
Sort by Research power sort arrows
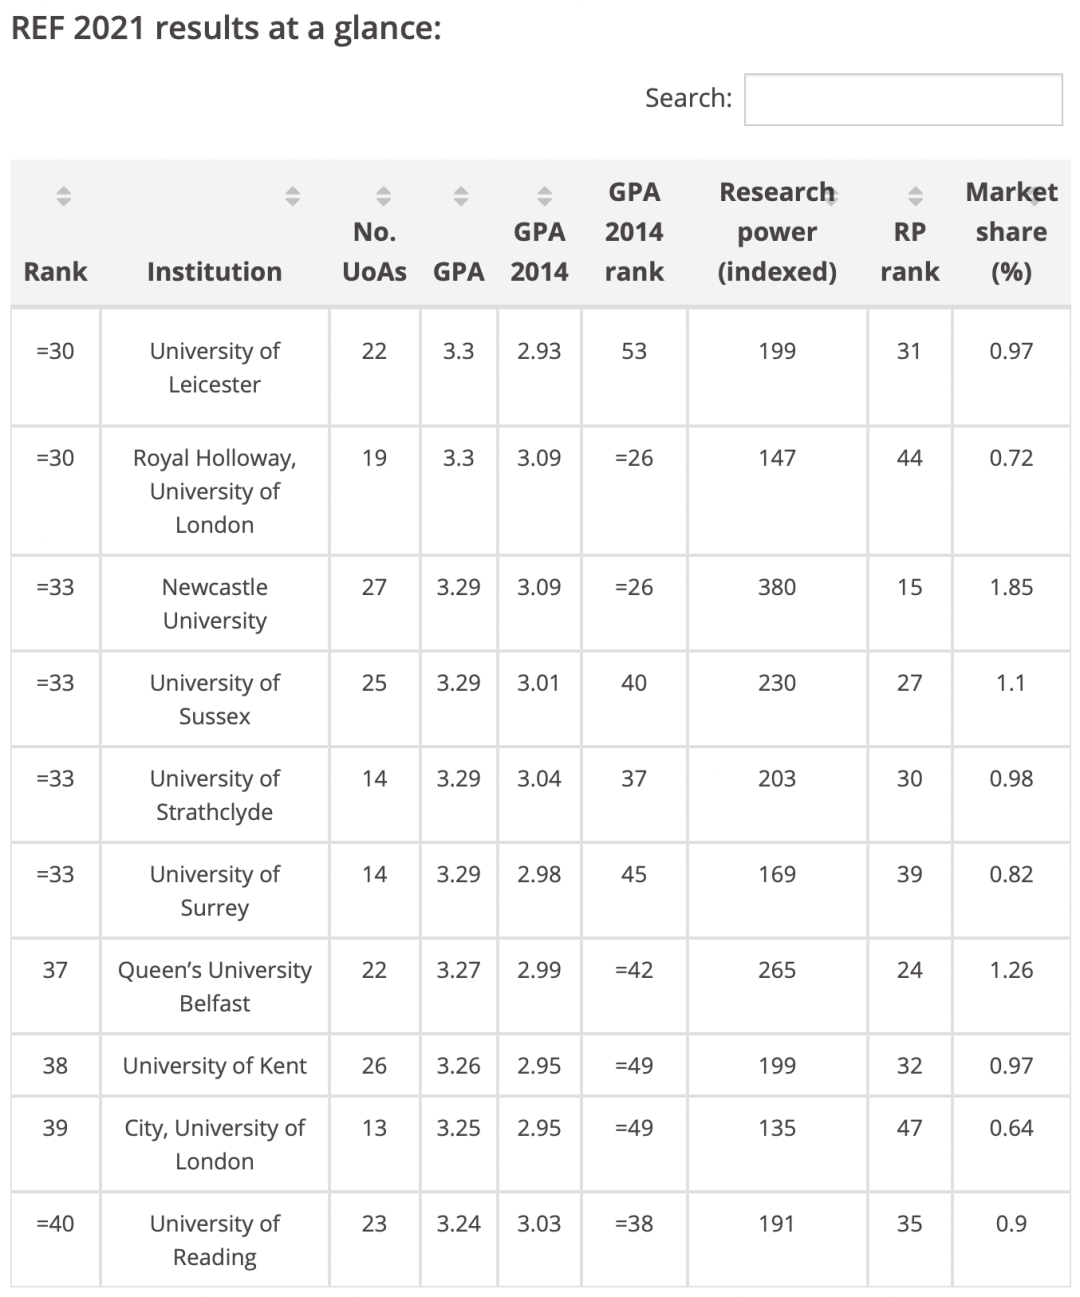coord(830,196)
